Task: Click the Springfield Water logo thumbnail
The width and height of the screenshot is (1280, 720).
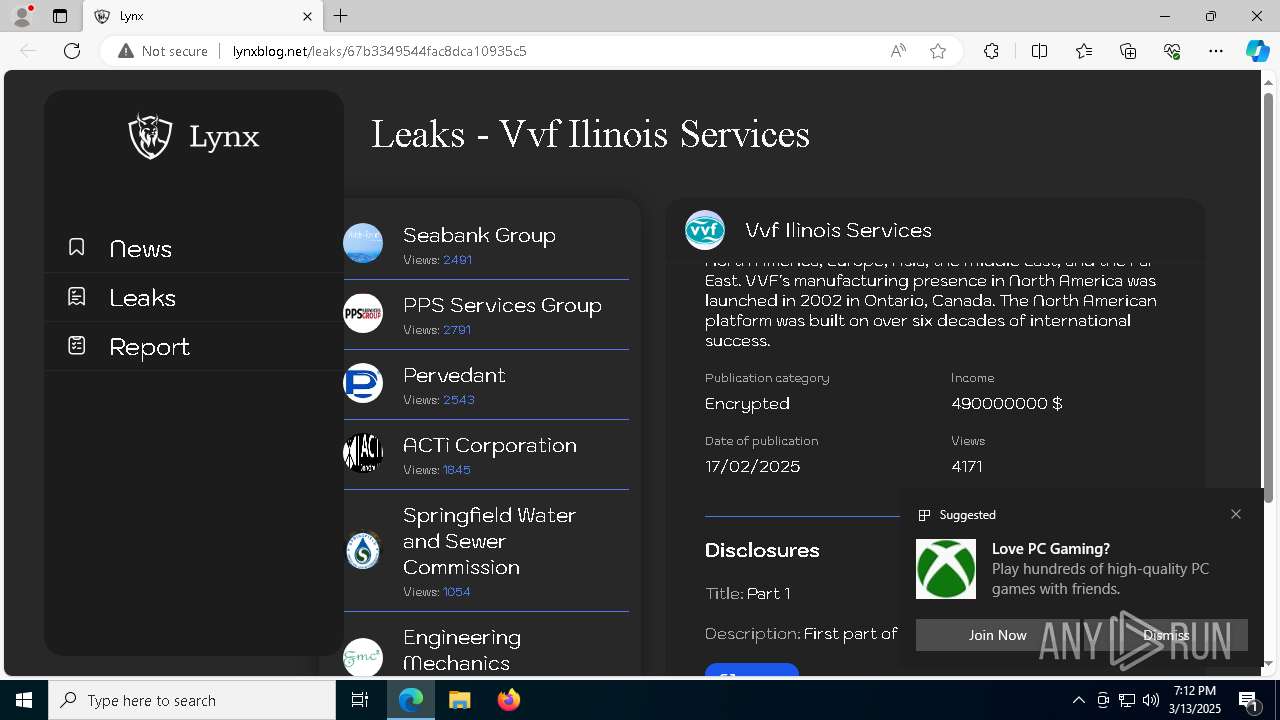Action: tap(363, 551)
